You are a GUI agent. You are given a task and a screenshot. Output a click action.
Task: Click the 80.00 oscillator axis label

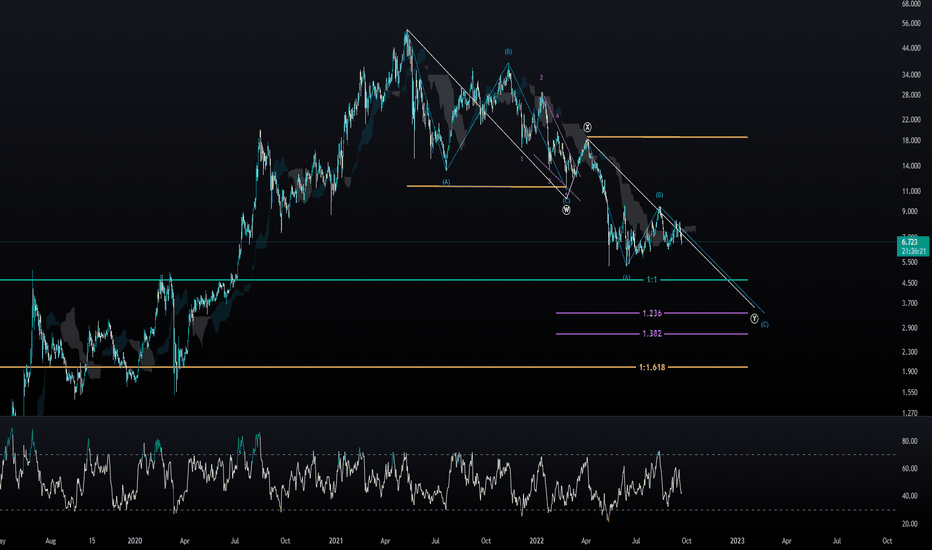pyautogui.click(x=909, y=441)
